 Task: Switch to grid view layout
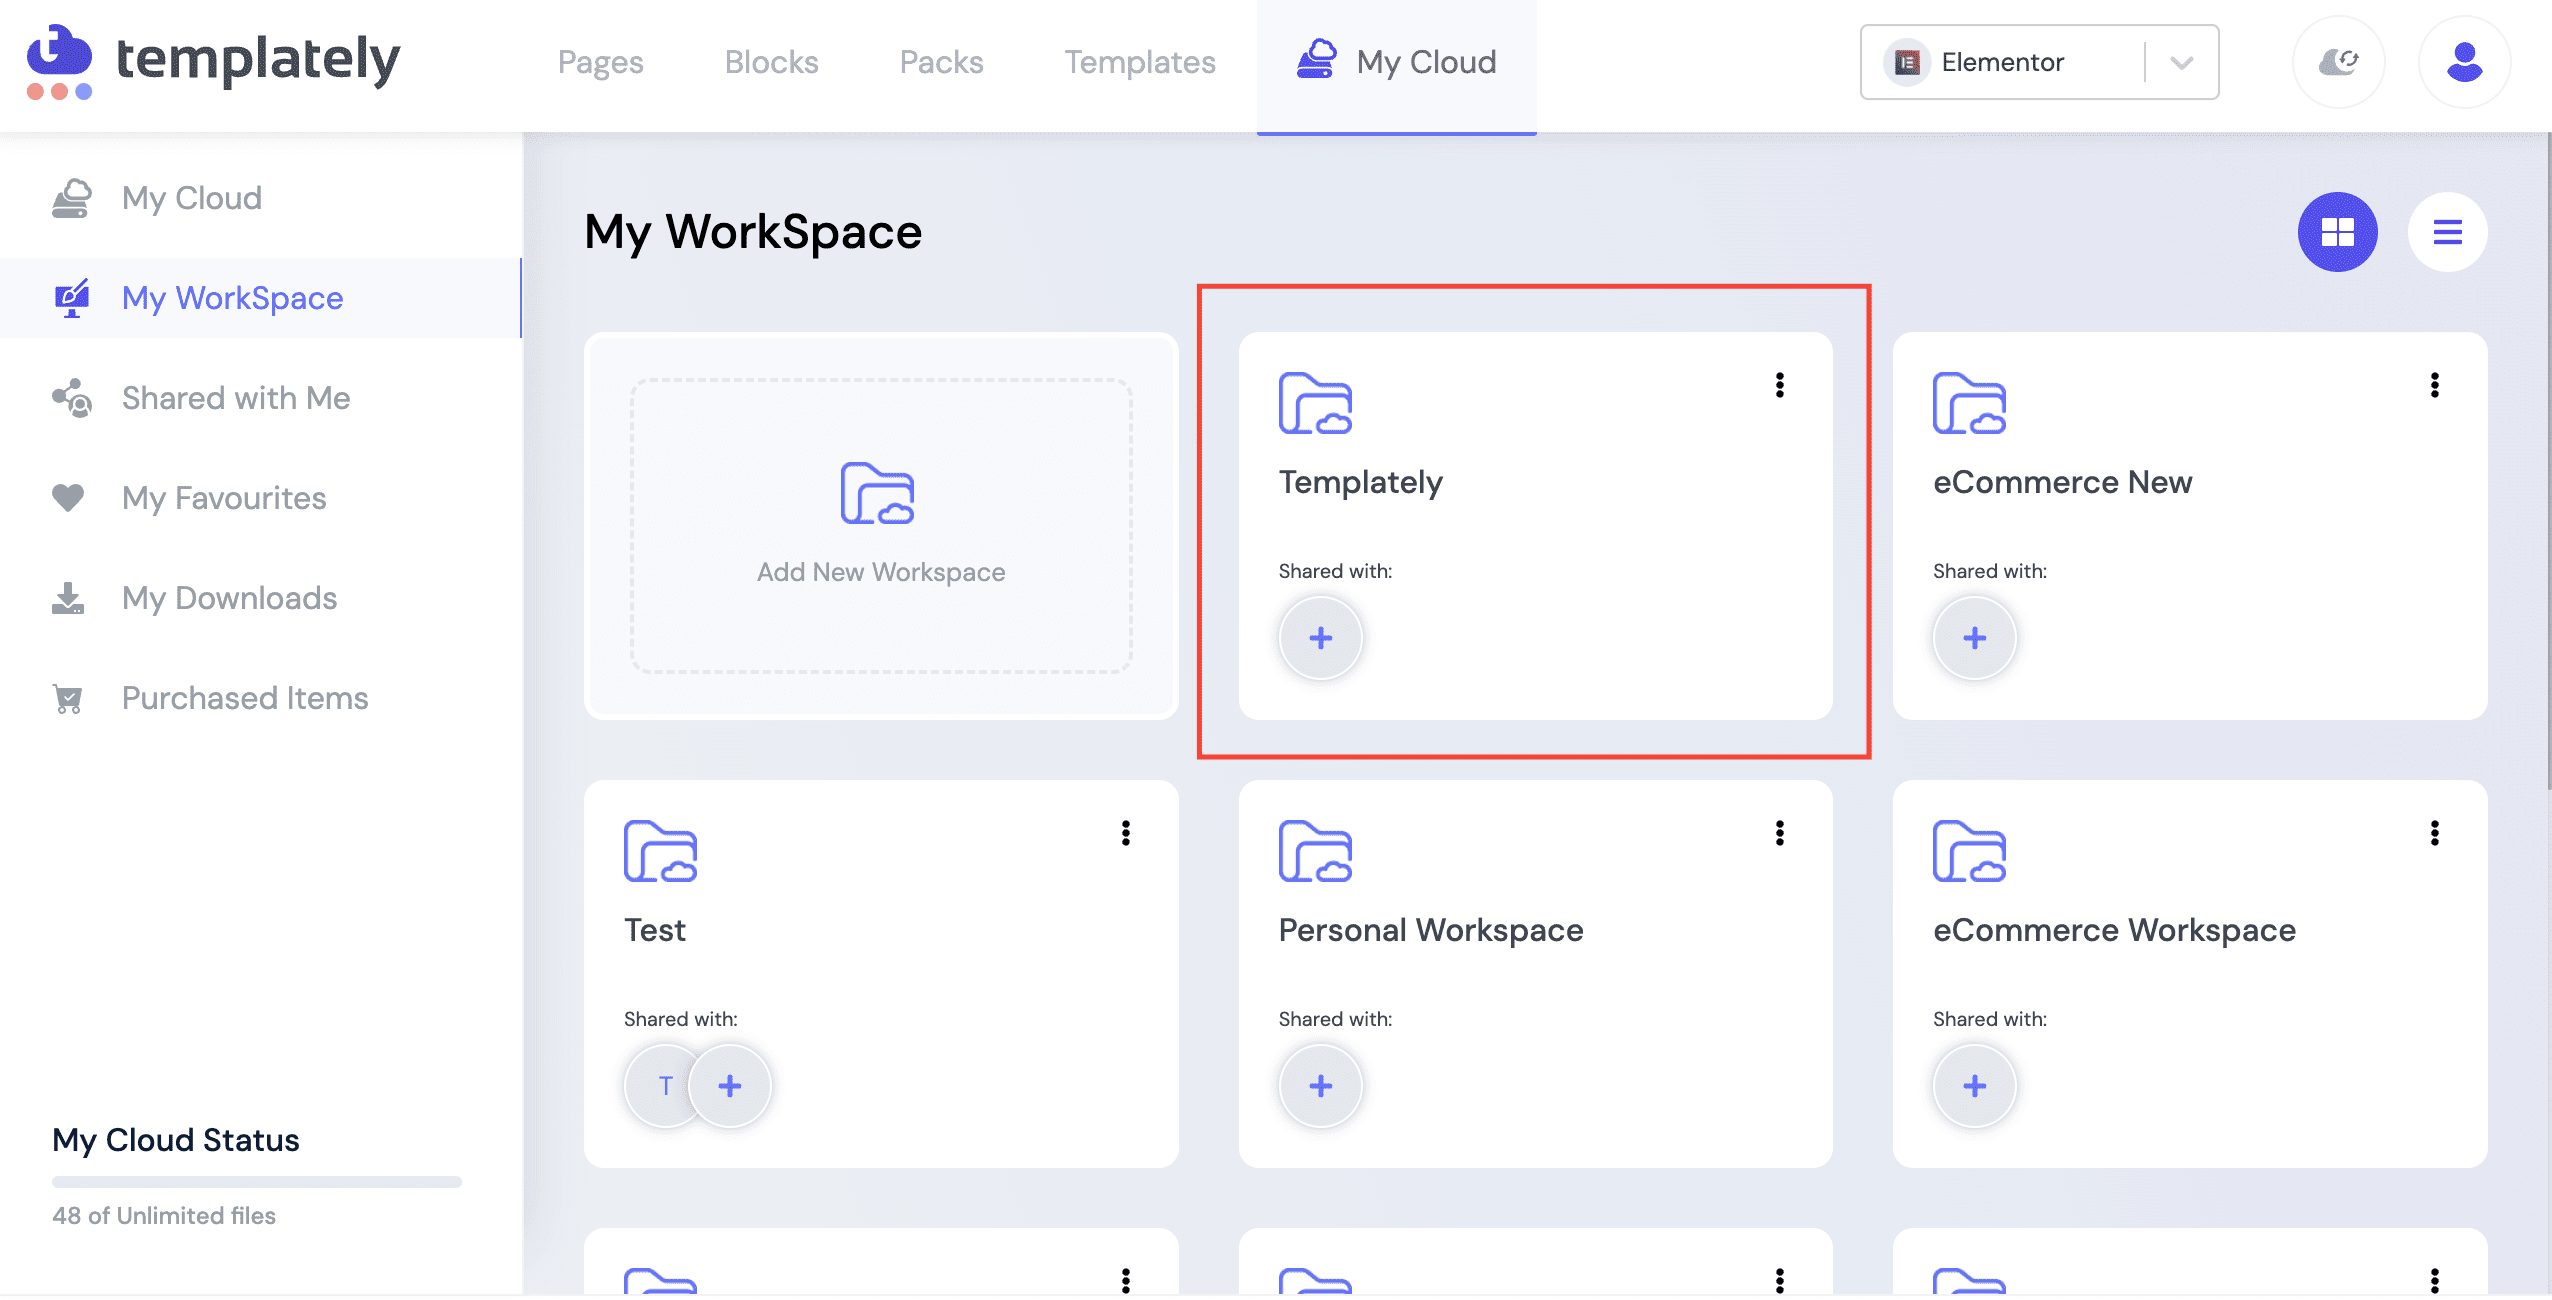2337,232
